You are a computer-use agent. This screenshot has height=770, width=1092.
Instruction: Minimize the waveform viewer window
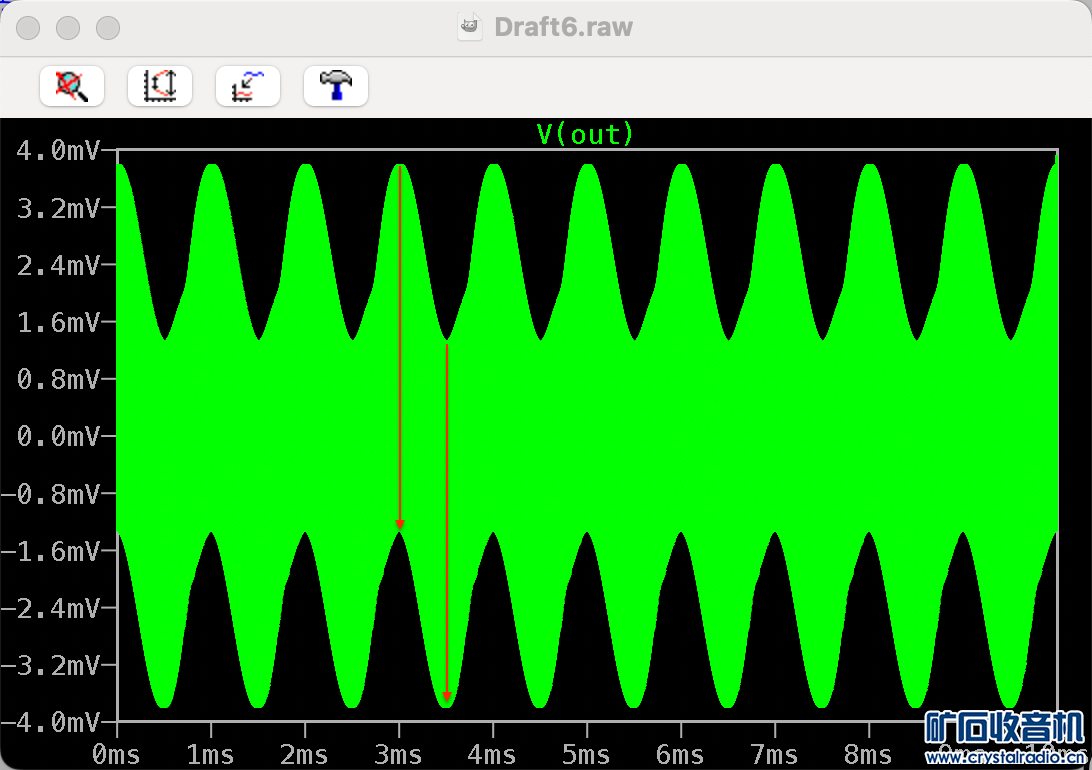coord(68,28)
